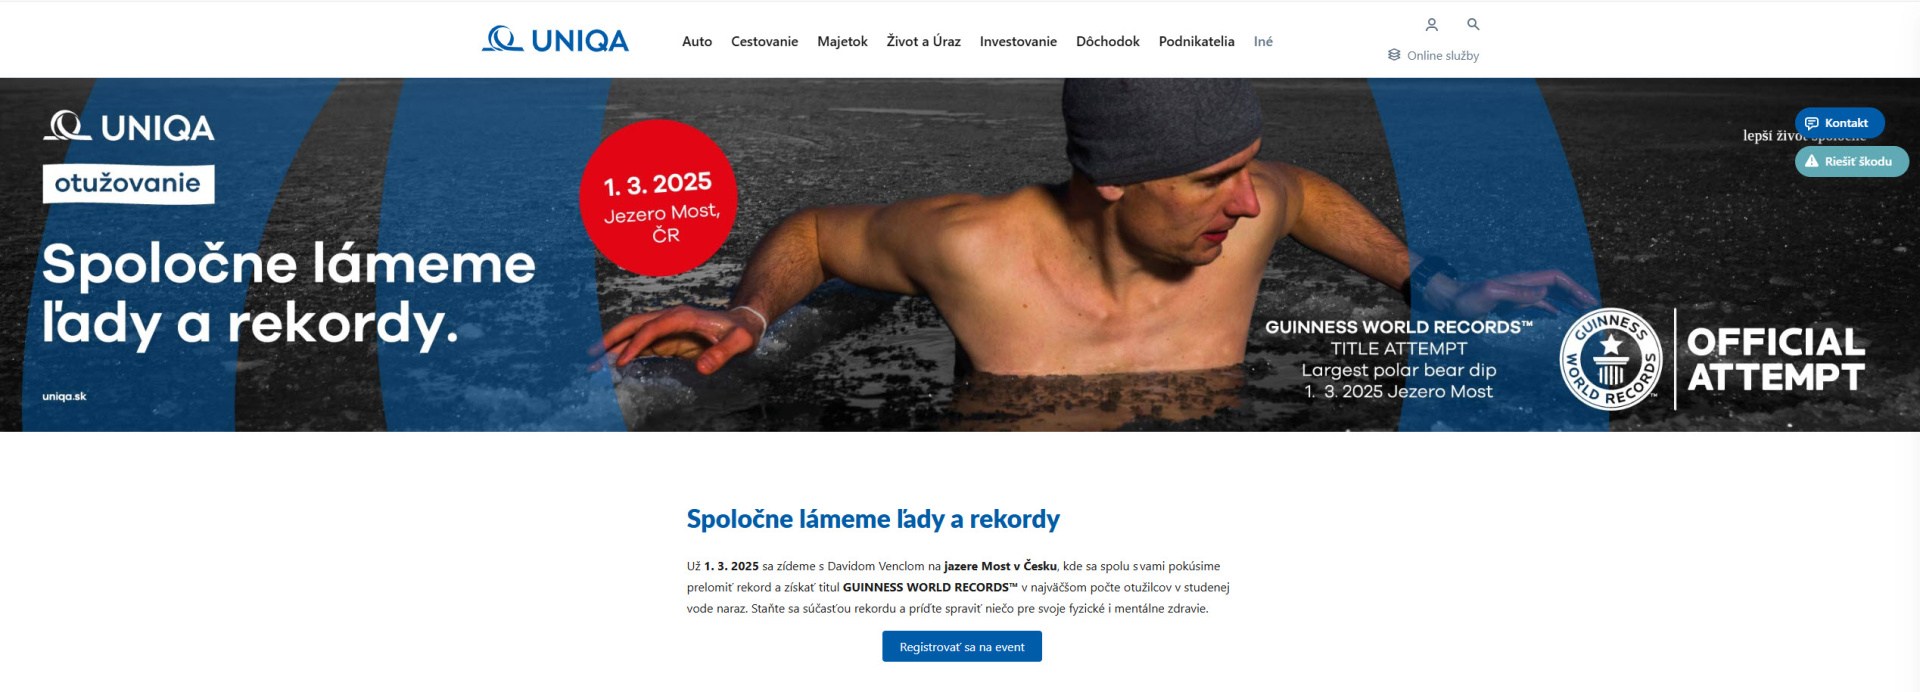Expand the Investovanie menu
The width and height of the screenshot is (1920, 692).
(x=1018, y=41)
